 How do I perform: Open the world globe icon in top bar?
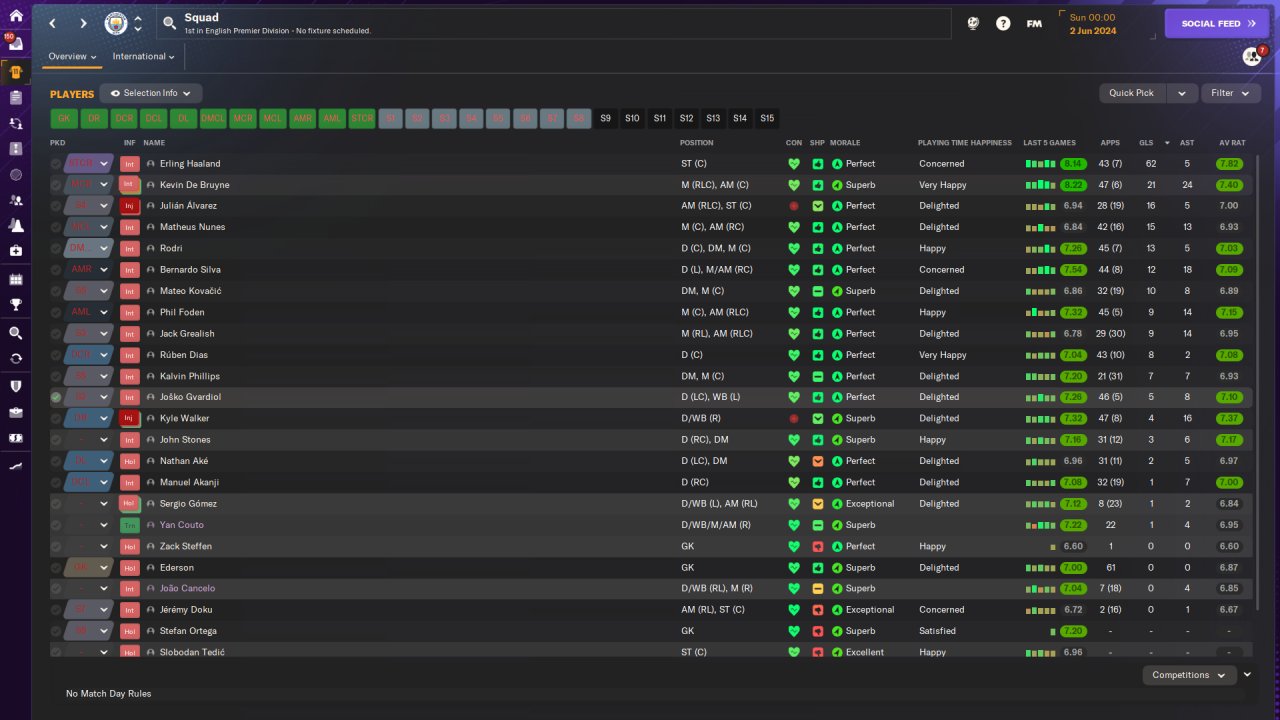[973, 23]
